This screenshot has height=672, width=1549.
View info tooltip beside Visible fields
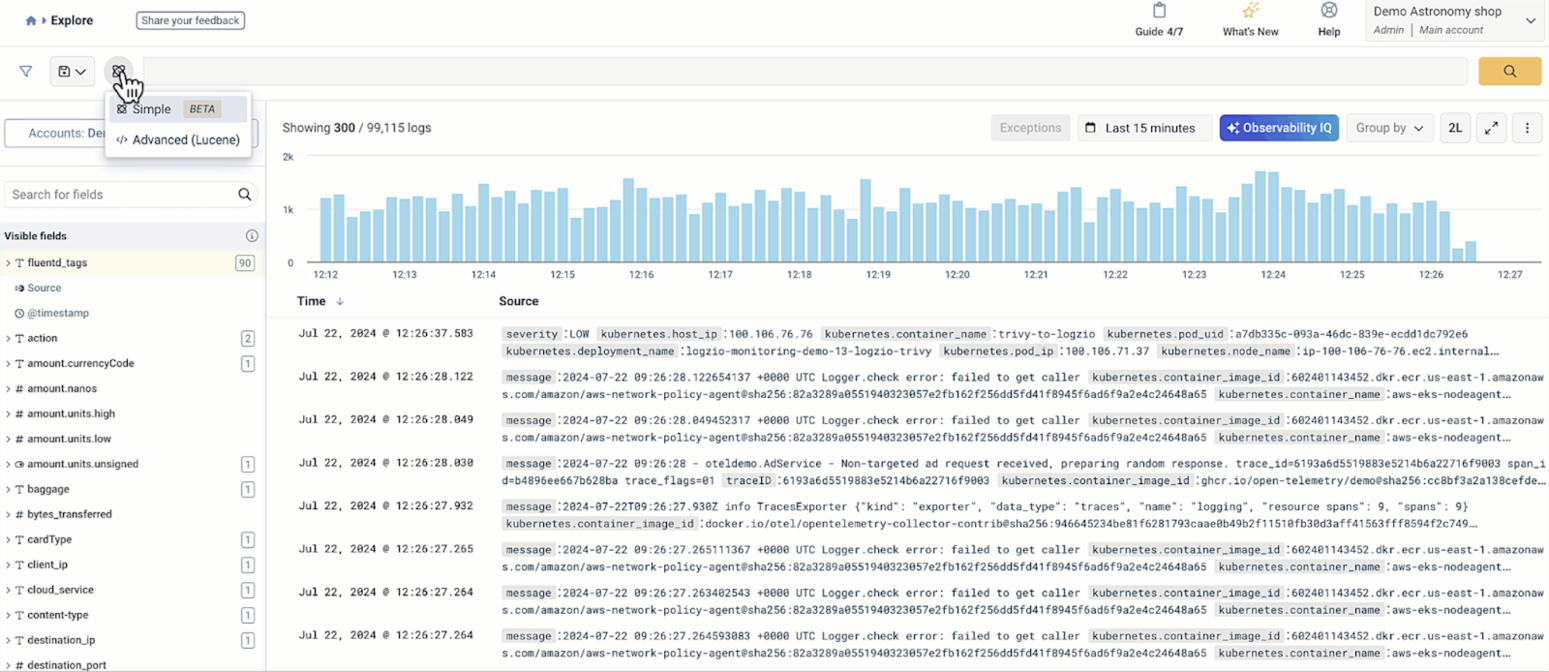[x=252, y=236]
